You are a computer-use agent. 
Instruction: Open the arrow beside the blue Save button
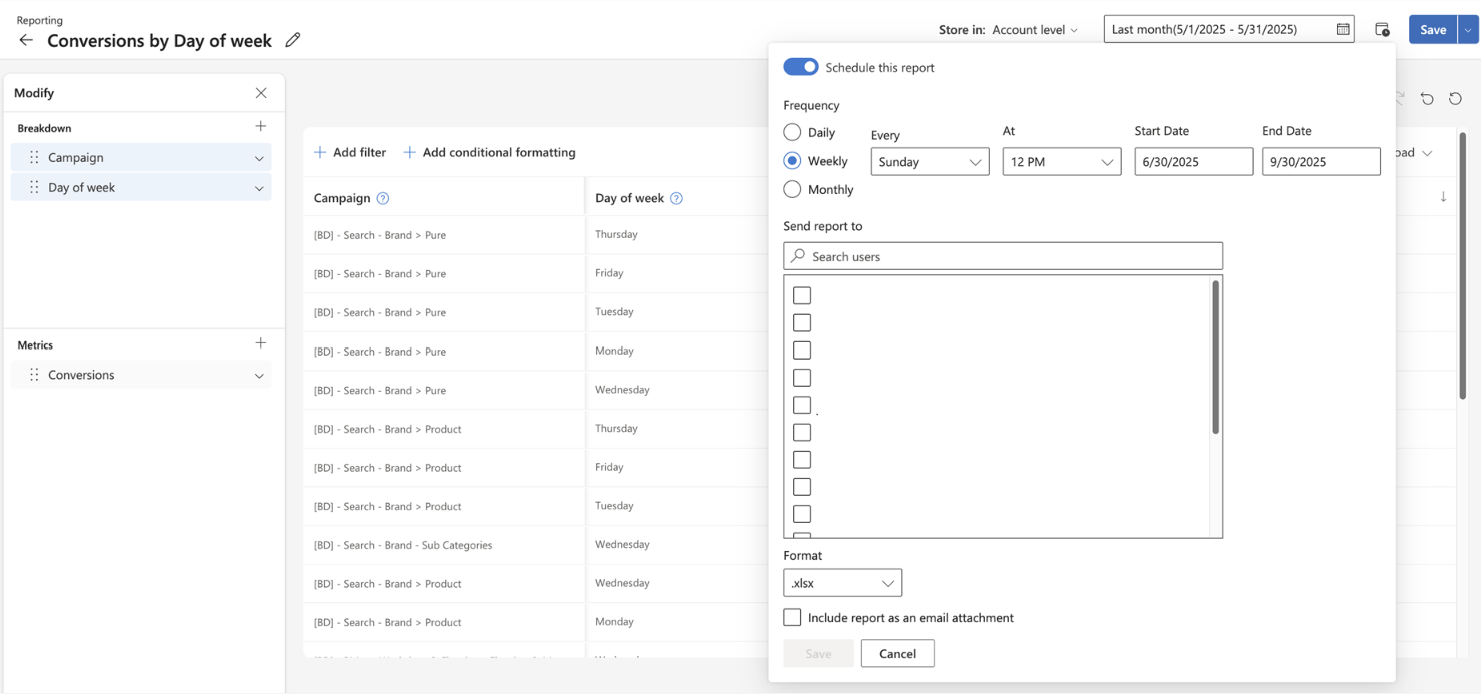[1468, 30]
